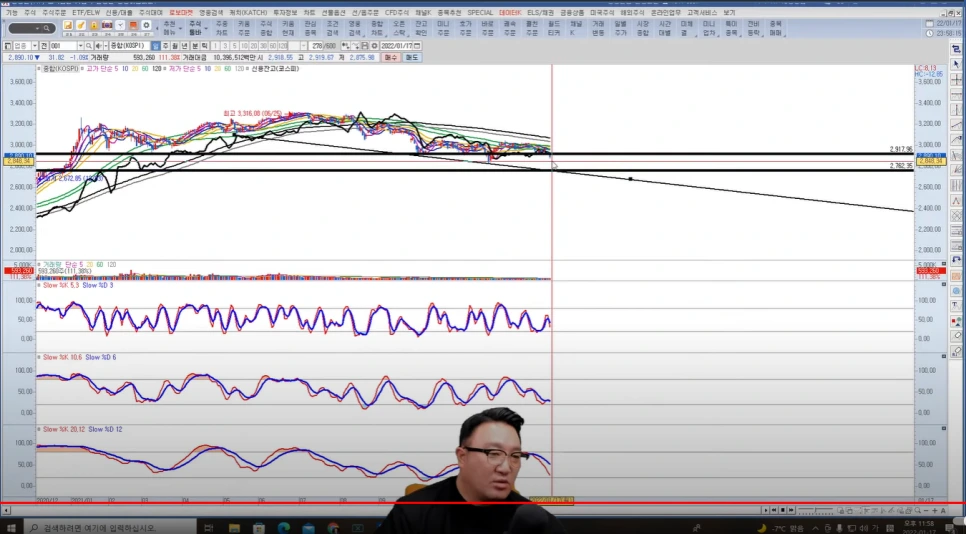This screenshot has height=534, width=966.
Task: Select 년 (yearly) chart period
Action: pyautogui.click(x=184, y=46)
